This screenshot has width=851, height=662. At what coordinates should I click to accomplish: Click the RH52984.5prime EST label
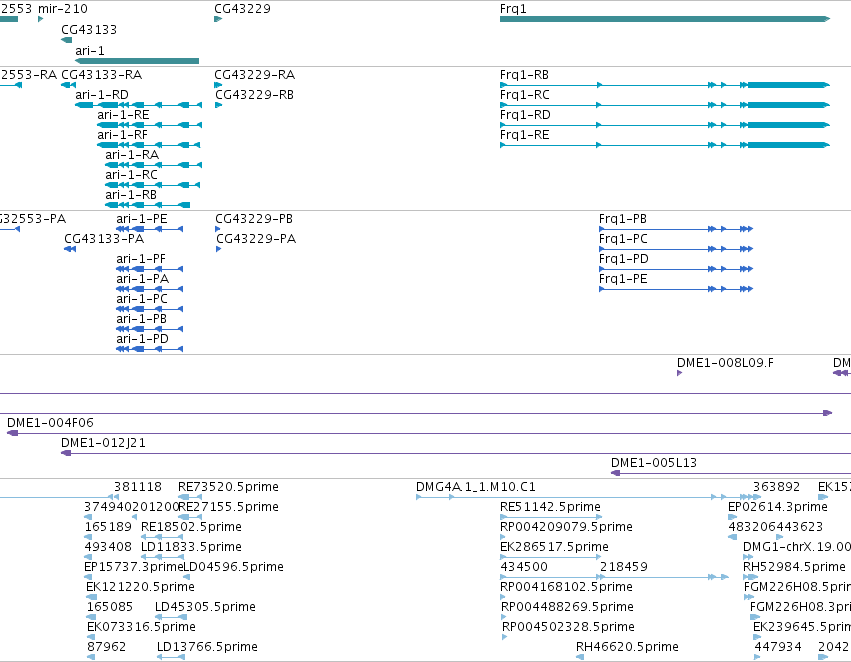pyautogui.click(x=795, y=568)
